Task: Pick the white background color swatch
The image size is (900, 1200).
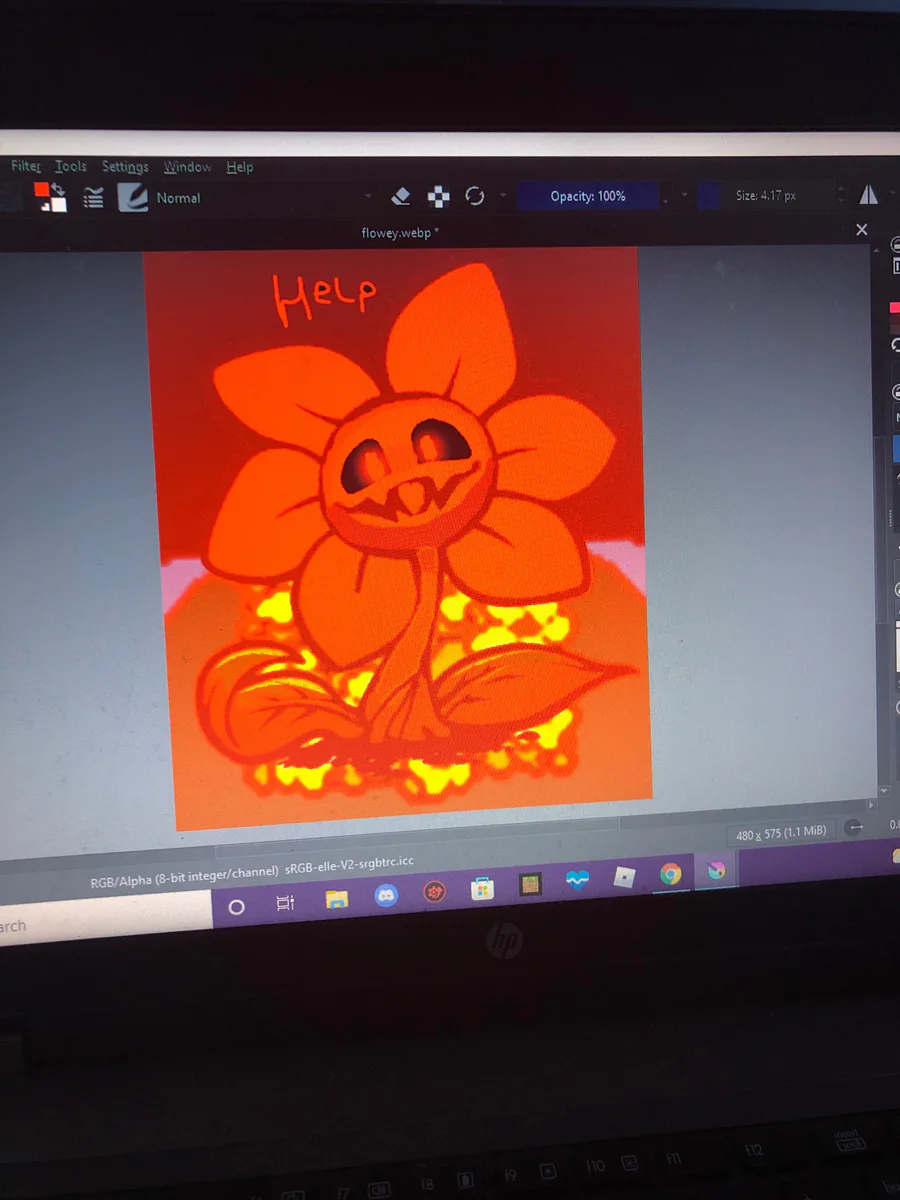Action: pyautogui.click(x=58, y=205)
